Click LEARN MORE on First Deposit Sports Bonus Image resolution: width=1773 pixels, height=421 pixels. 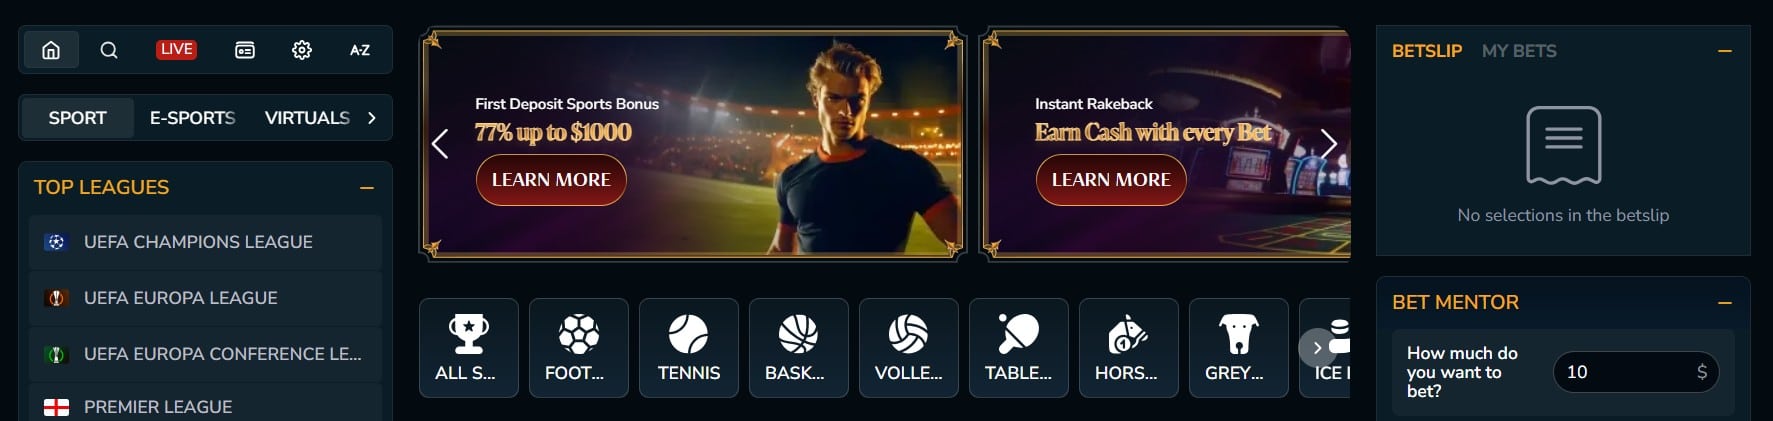tap(551, 180)
